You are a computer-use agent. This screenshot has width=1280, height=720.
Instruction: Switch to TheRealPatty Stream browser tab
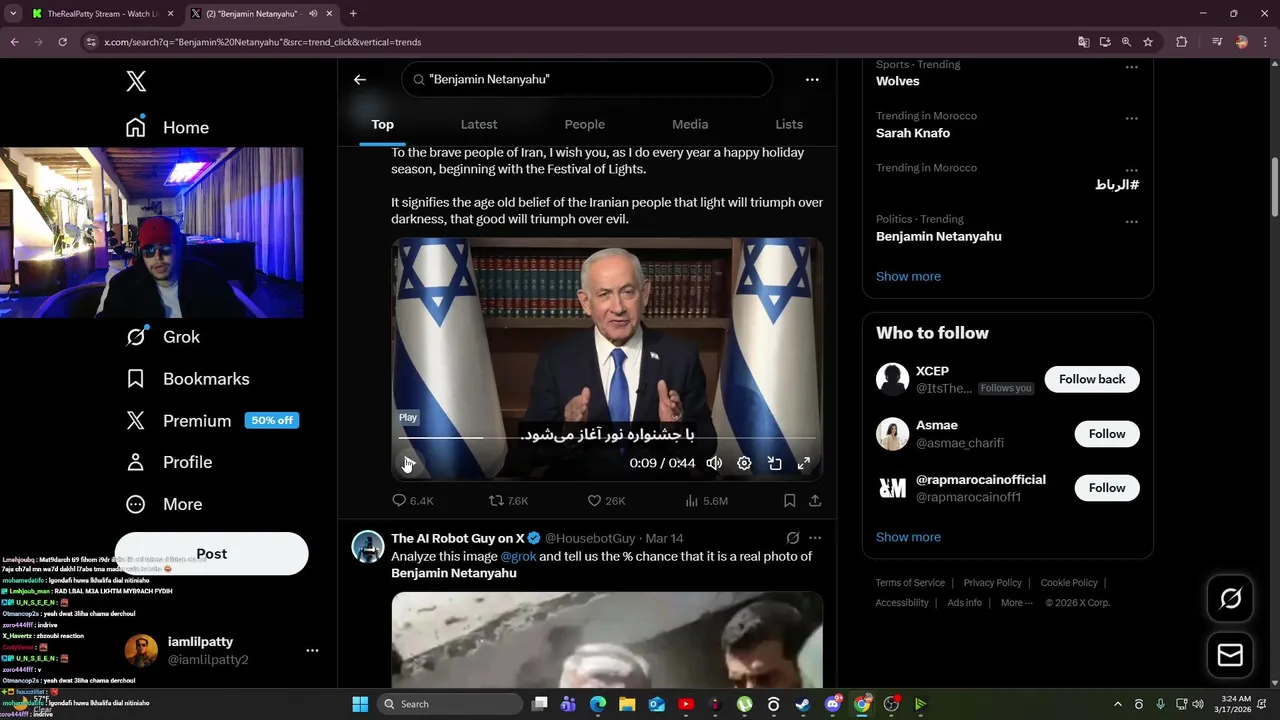click(x=101, y=14)
